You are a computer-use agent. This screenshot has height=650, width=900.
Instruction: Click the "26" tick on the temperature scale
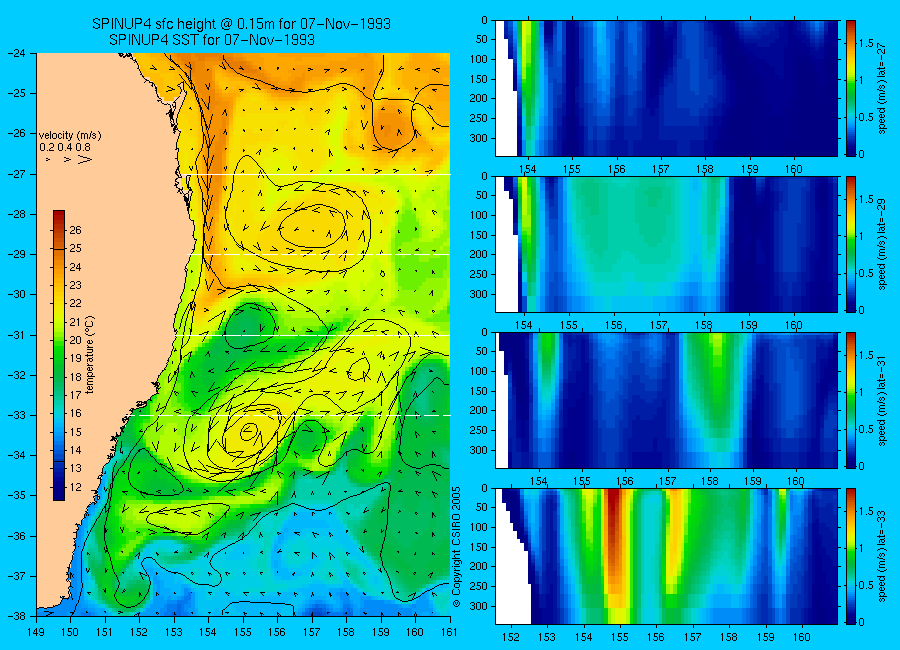coord(75,230)
